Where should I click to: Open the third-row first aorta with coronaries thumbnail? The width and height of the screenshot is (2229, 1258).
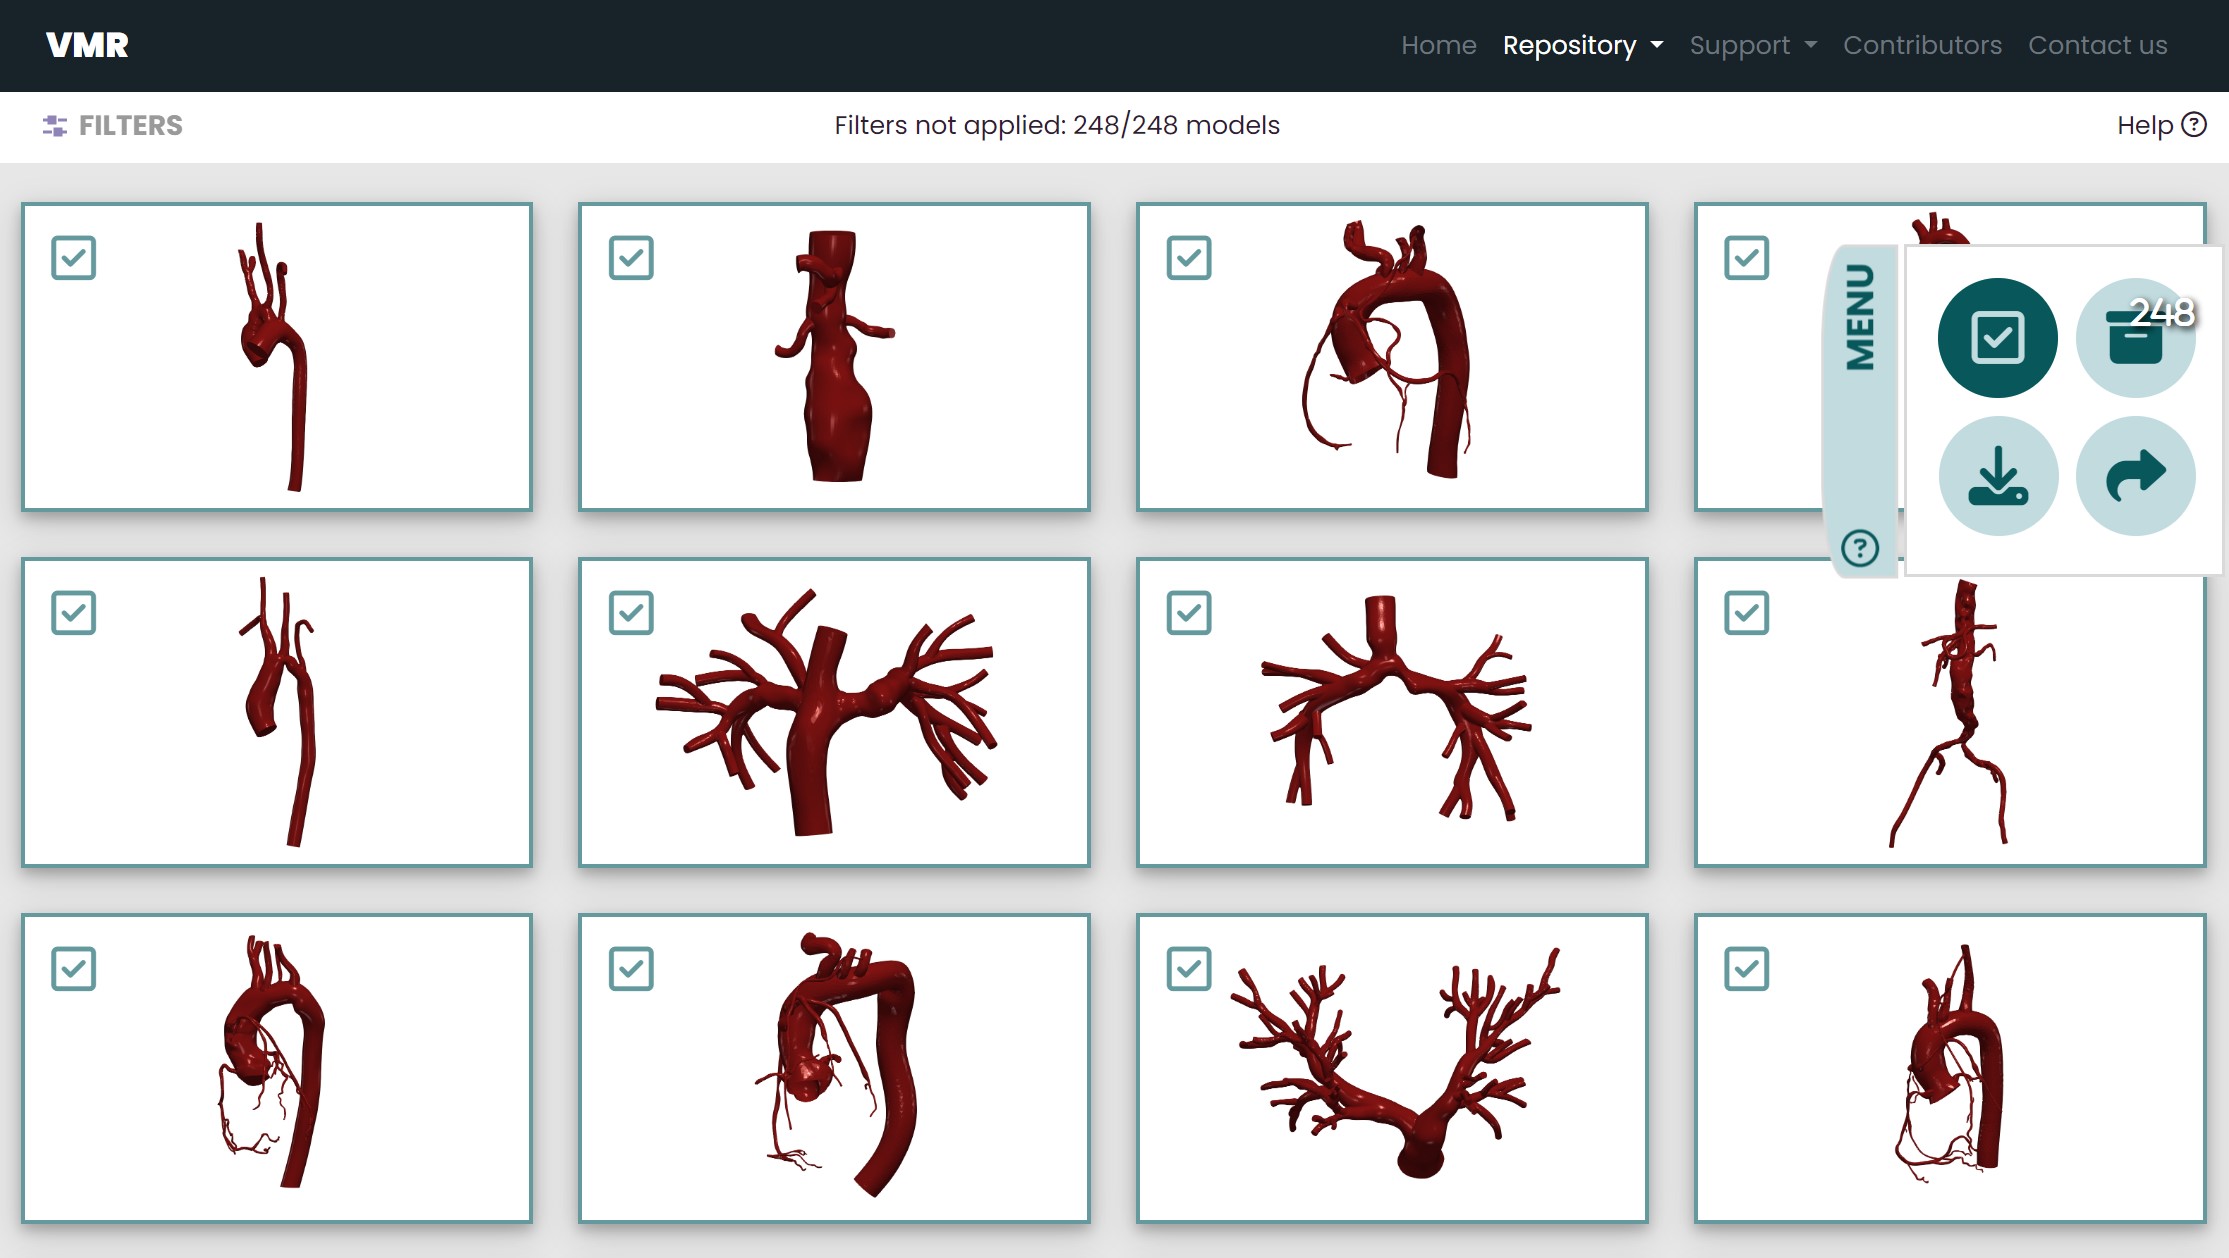coord(277,1068)
